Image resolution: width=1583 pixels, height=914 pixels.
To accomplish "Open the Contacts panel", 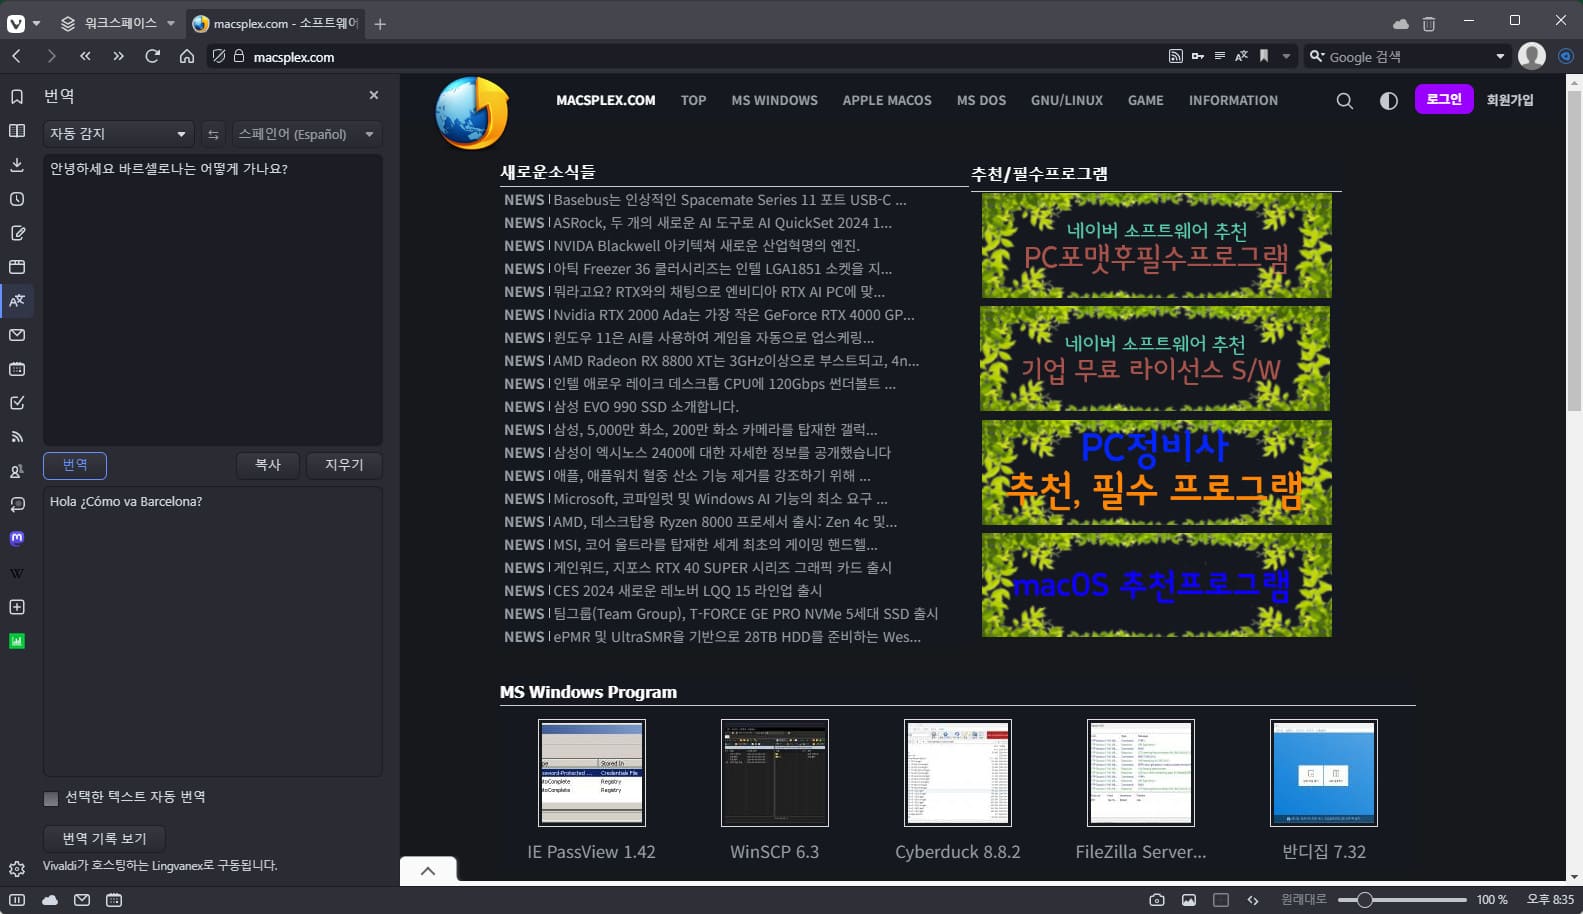I will click(x=17, y=471).
